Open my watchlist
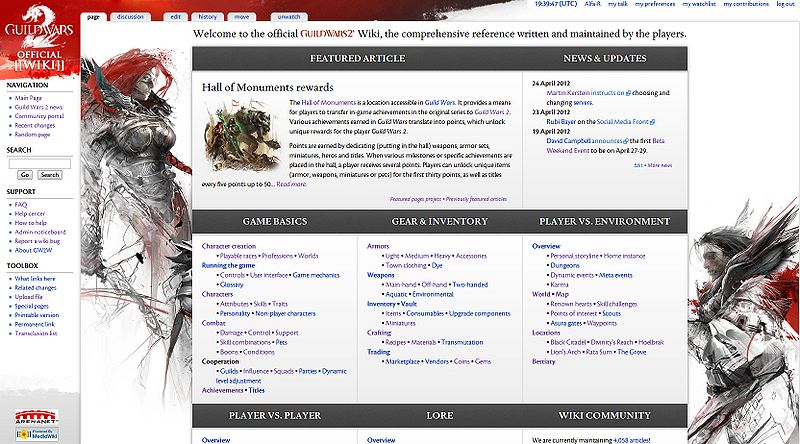This screenshot has width=800, height=444. point(699,4)
